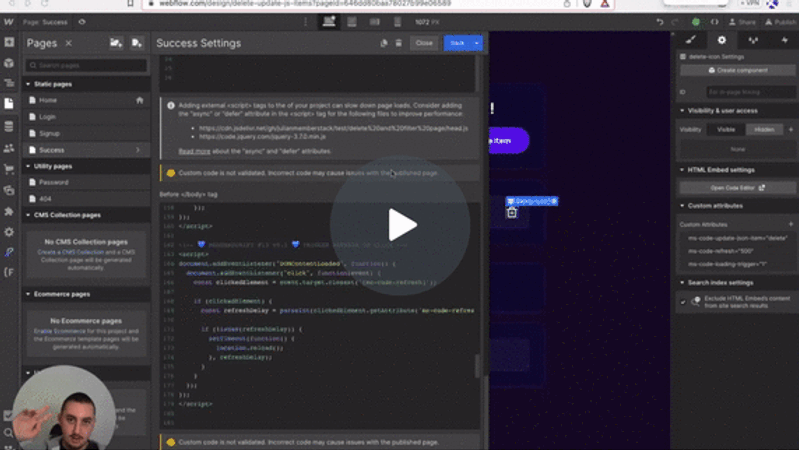Open the Save button dropdown arrow
Screen dimensions: 799x450
click(x=476, y=43)
